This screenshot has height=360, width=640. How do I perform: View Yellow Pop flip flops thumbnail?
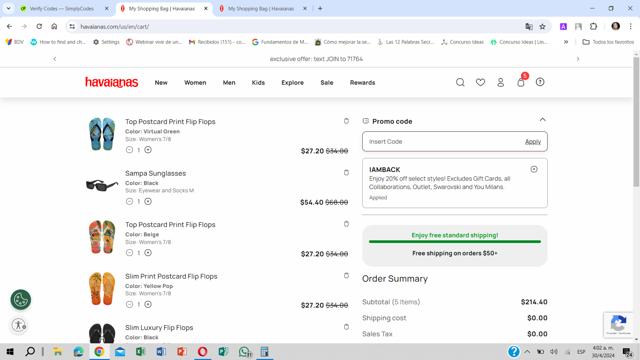pyautogui.click(x=102, y=289)
